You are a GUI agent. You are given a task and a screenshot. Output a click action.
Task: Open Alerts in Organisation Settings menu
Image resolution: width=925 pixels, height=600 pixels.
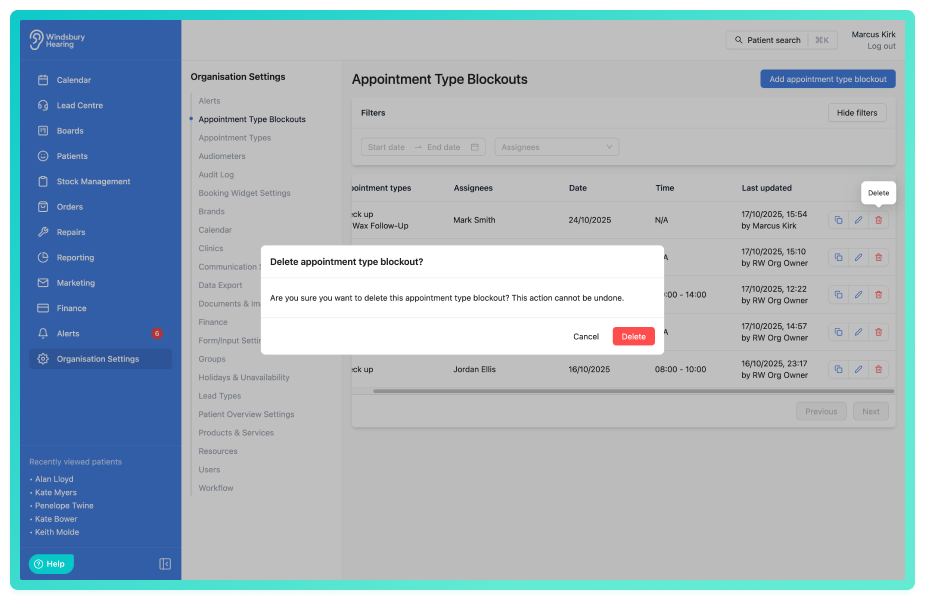(x=209, y=101)
